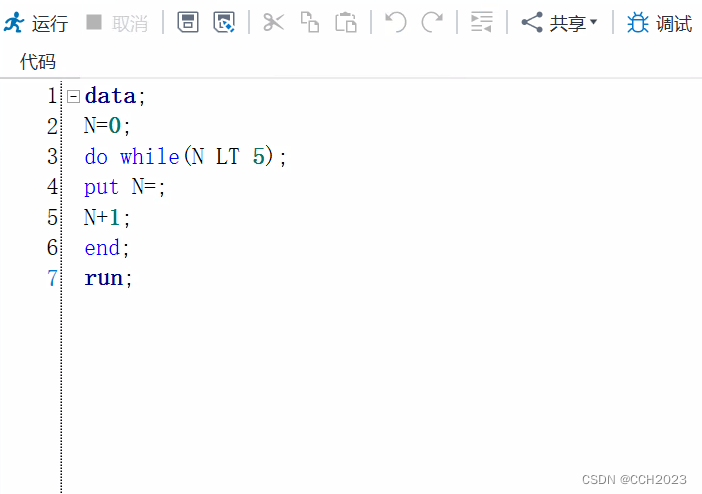Screen dimensions: 702x494
Task: Click the 取消 (Cancel) label
Action: [130, 23]
